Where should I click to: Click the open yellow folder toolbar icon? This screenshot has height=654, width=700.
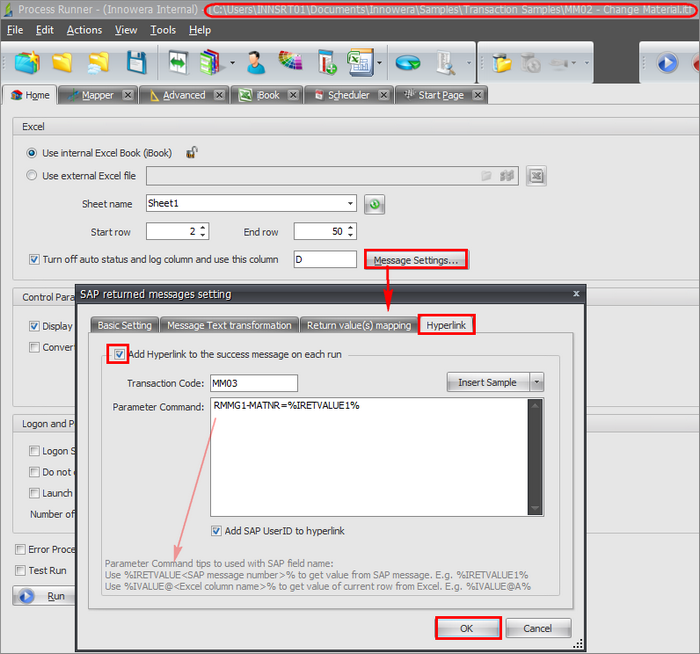[x=62, y=63]
